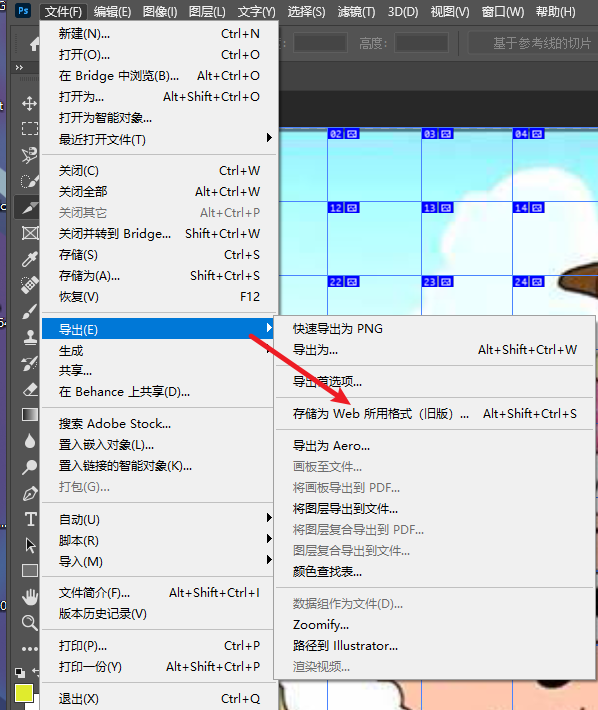Select the Zoom tool

29,623
